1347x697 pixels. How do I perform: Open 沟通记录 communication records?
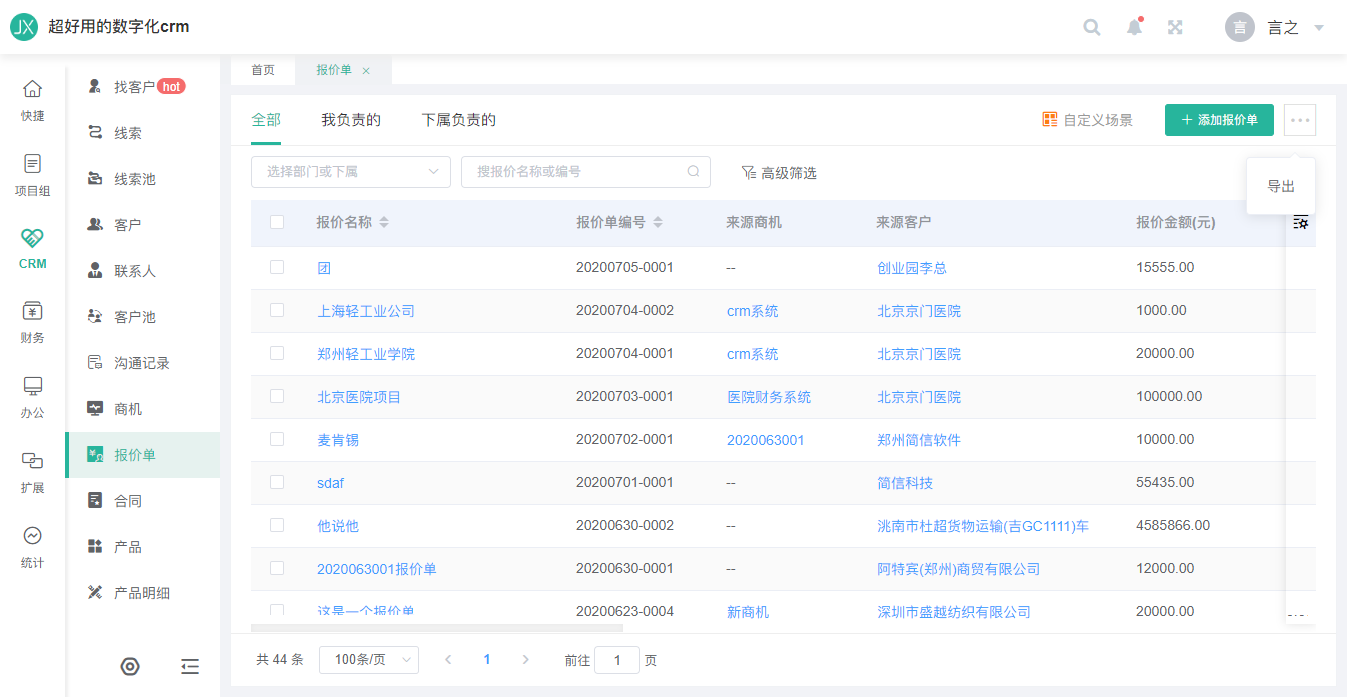pos(143,363)
